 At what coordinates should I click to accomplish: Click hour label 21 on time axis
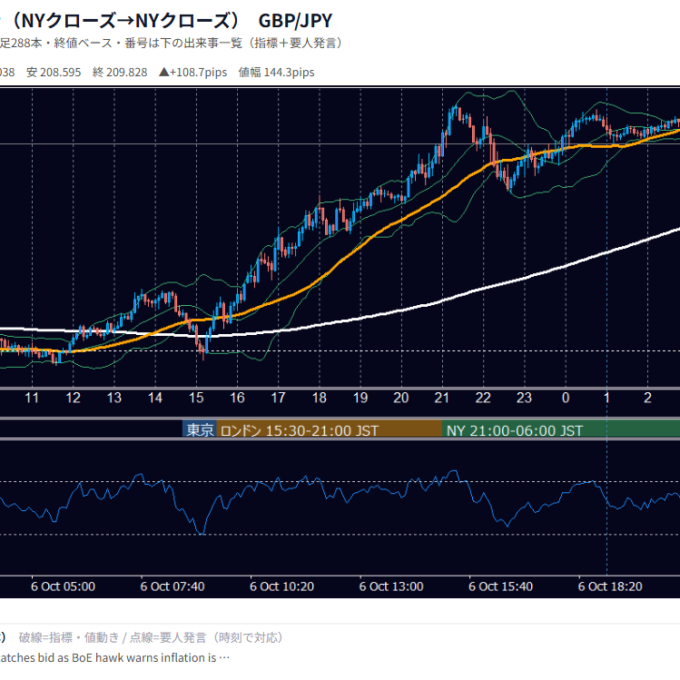pos(442,398)
